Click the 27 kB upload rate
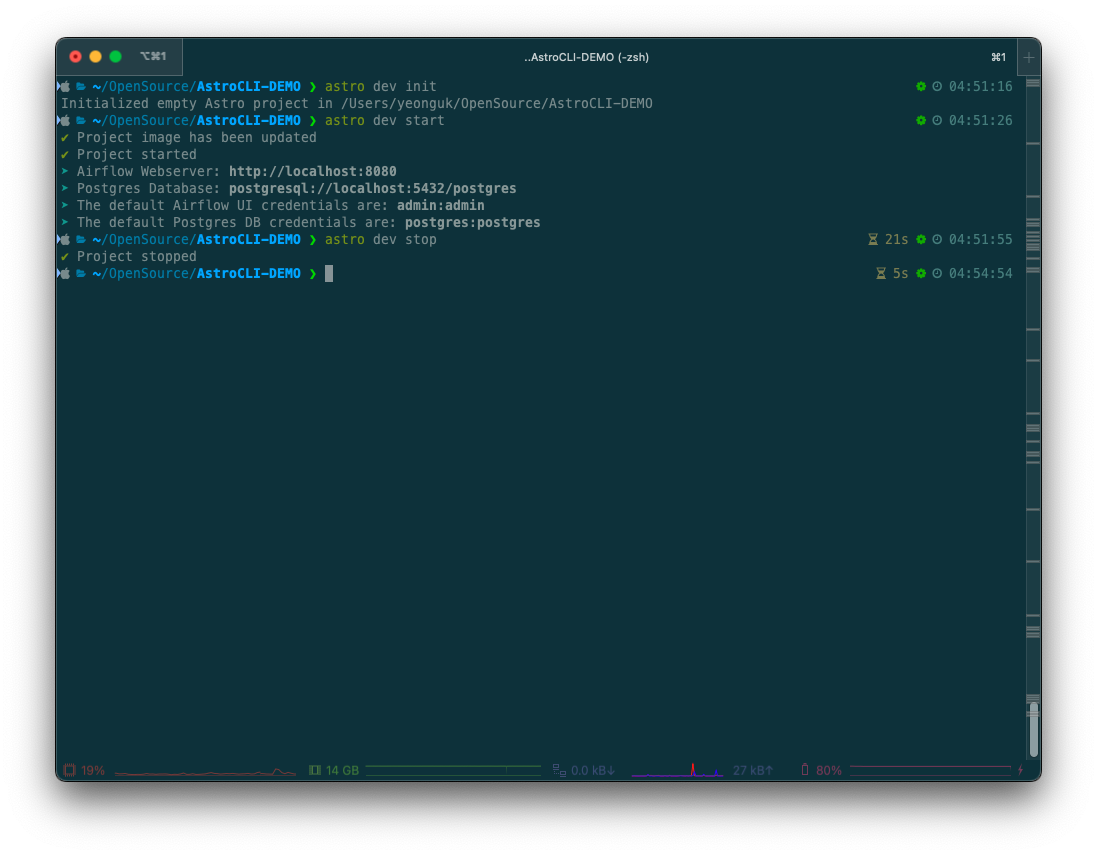Screen dimensions: 1097x855 pos(753,770)
